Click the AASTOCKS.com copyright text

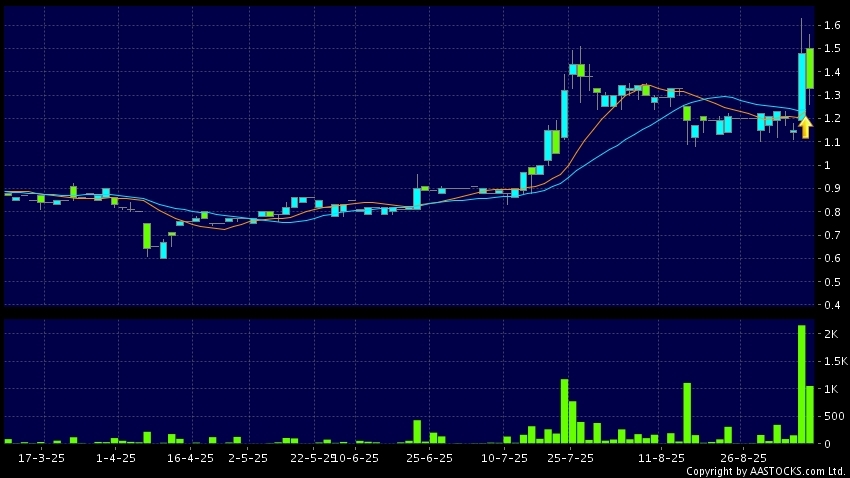click(766, 471)
